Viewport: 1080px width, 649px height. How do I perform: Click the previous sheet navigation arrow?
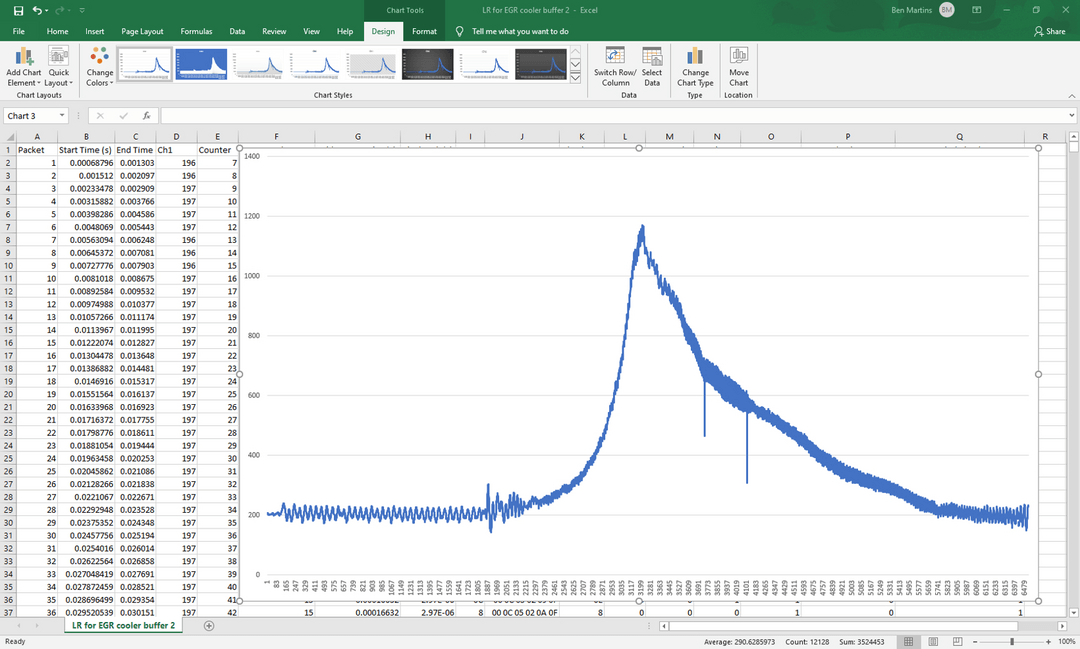(19, 626)
